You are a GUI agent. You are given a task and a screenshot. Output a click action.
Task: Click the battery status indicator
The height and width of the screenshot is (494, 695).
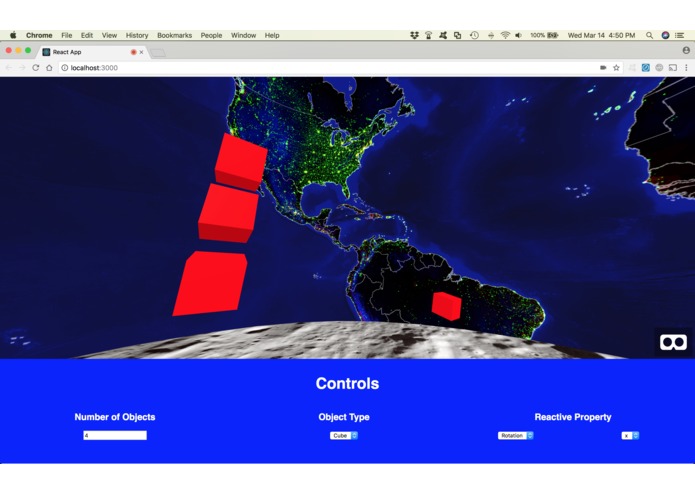[544, 35]
